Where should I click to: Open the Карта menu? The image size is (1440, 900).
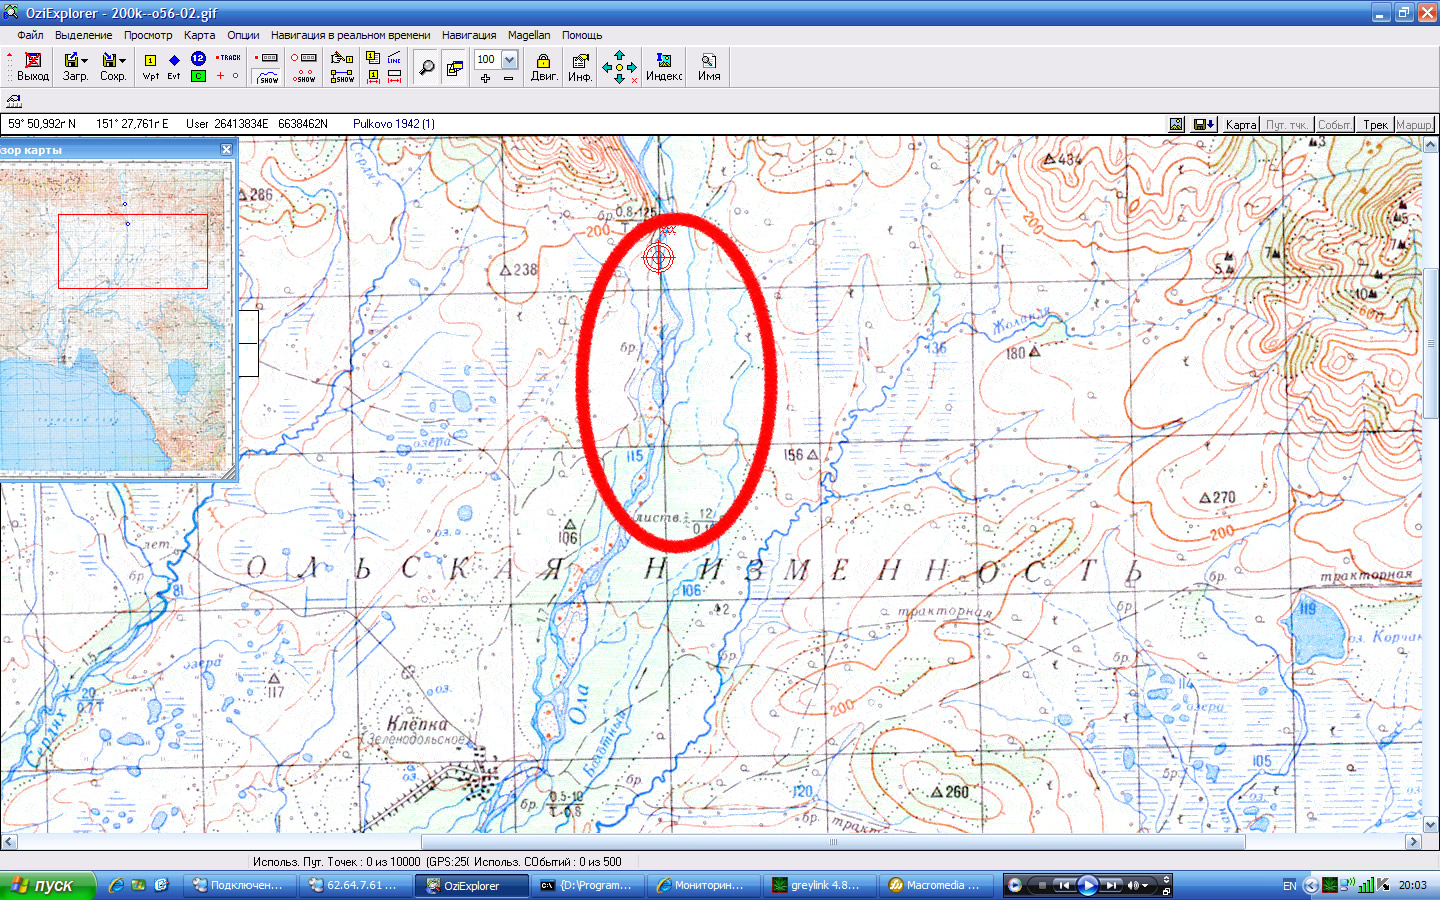point(199,35)
